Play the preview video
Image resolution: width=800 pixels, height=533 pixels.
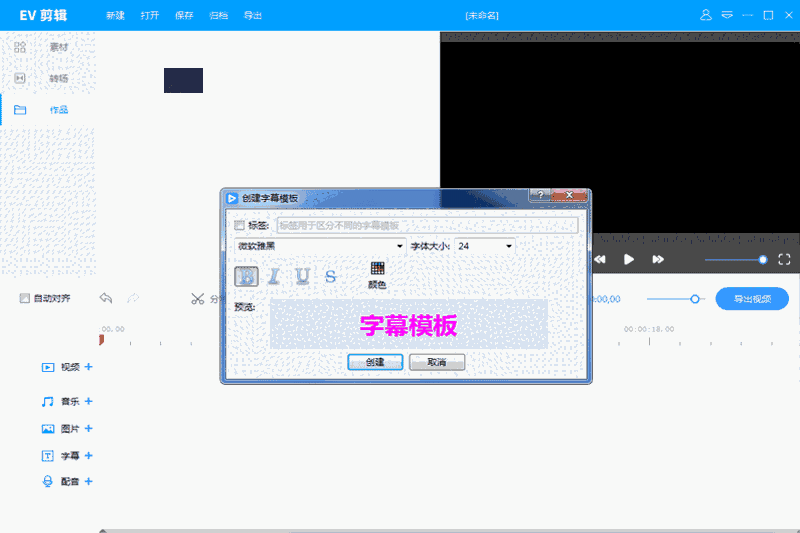click(x=629, y=259)
